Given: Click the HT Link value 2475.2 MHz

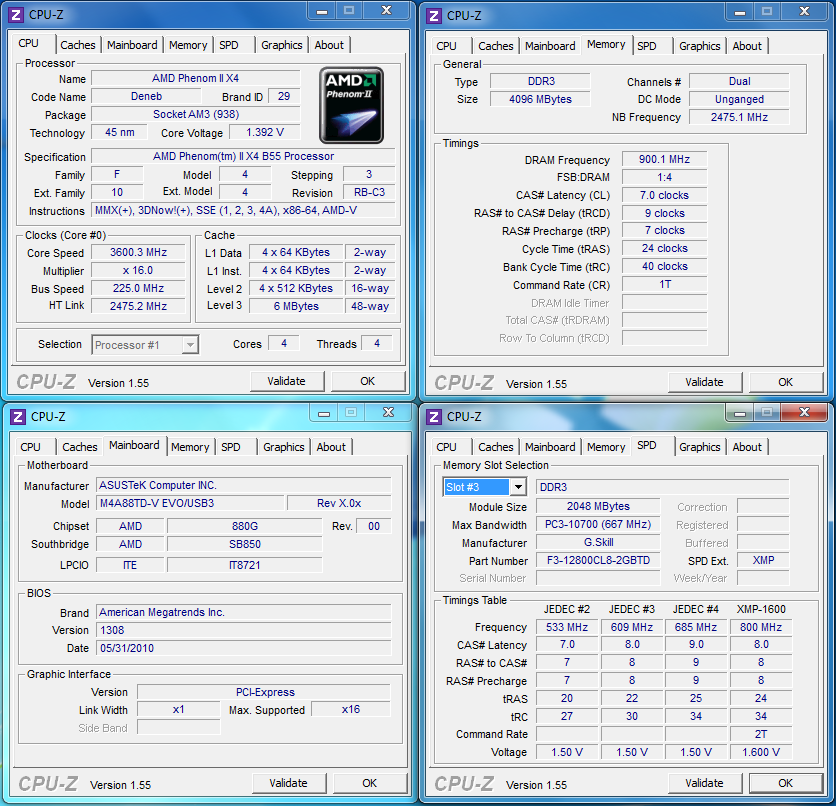Looking at the screenshot, I should pos(138,306).
